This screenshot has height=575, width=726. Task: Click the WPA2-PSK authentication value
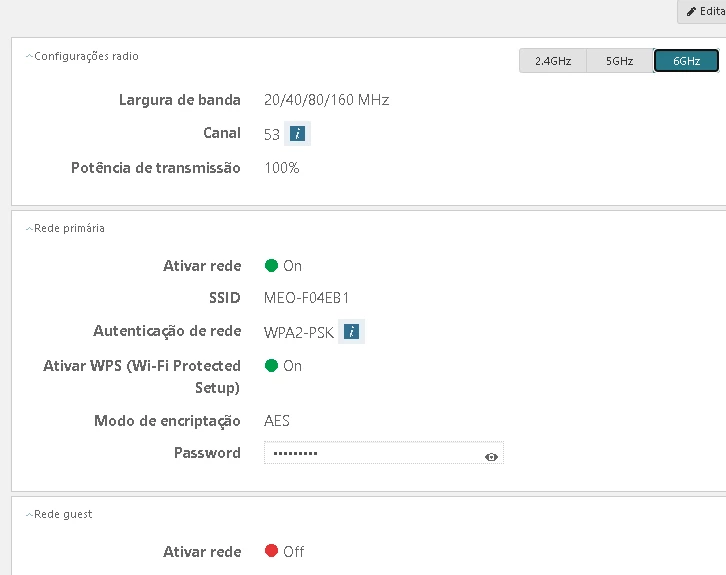point(298,333)
